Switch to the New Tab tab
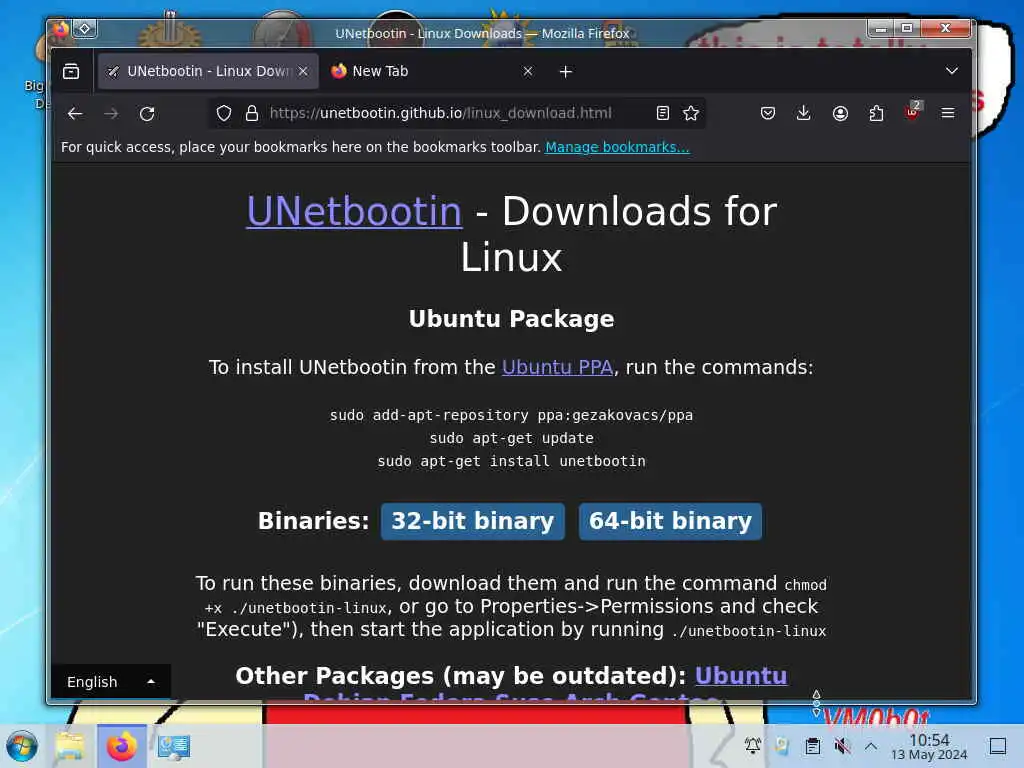The image size is (1024, 768). (432, 71)
